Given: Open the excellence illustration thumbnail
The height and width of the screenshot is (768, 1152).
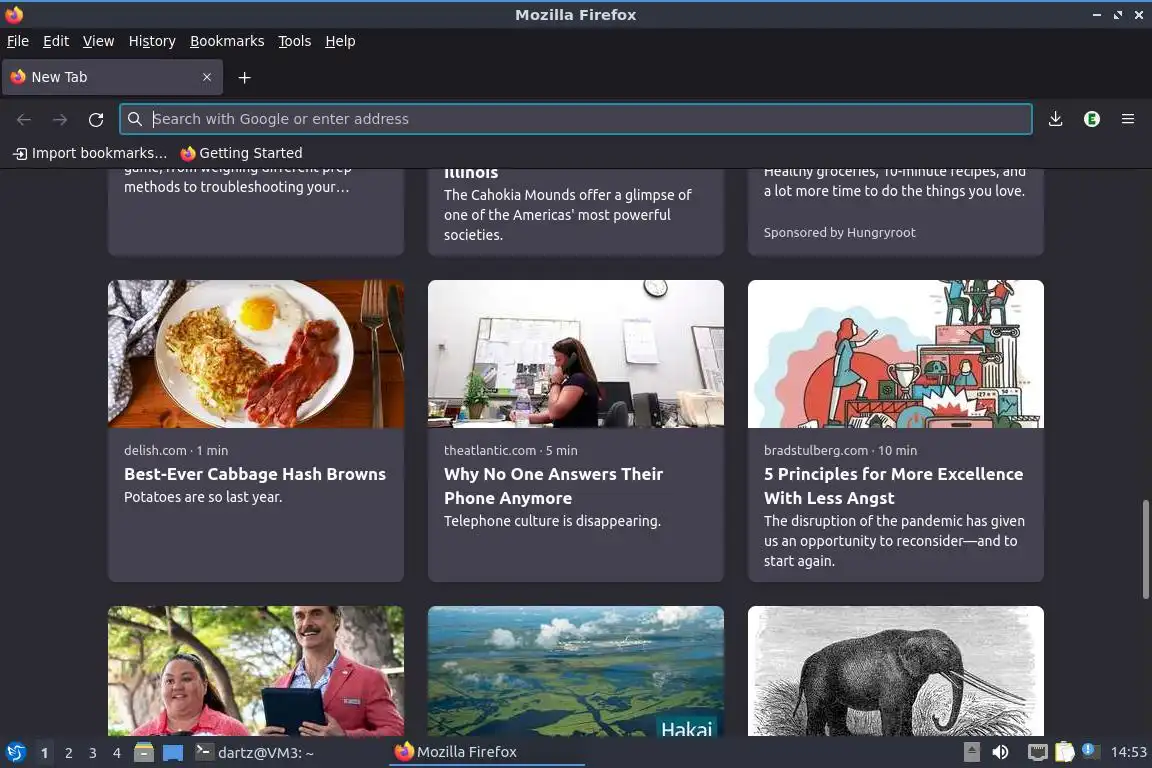Looking at the screenshot, I should click(x=896, y=354).
